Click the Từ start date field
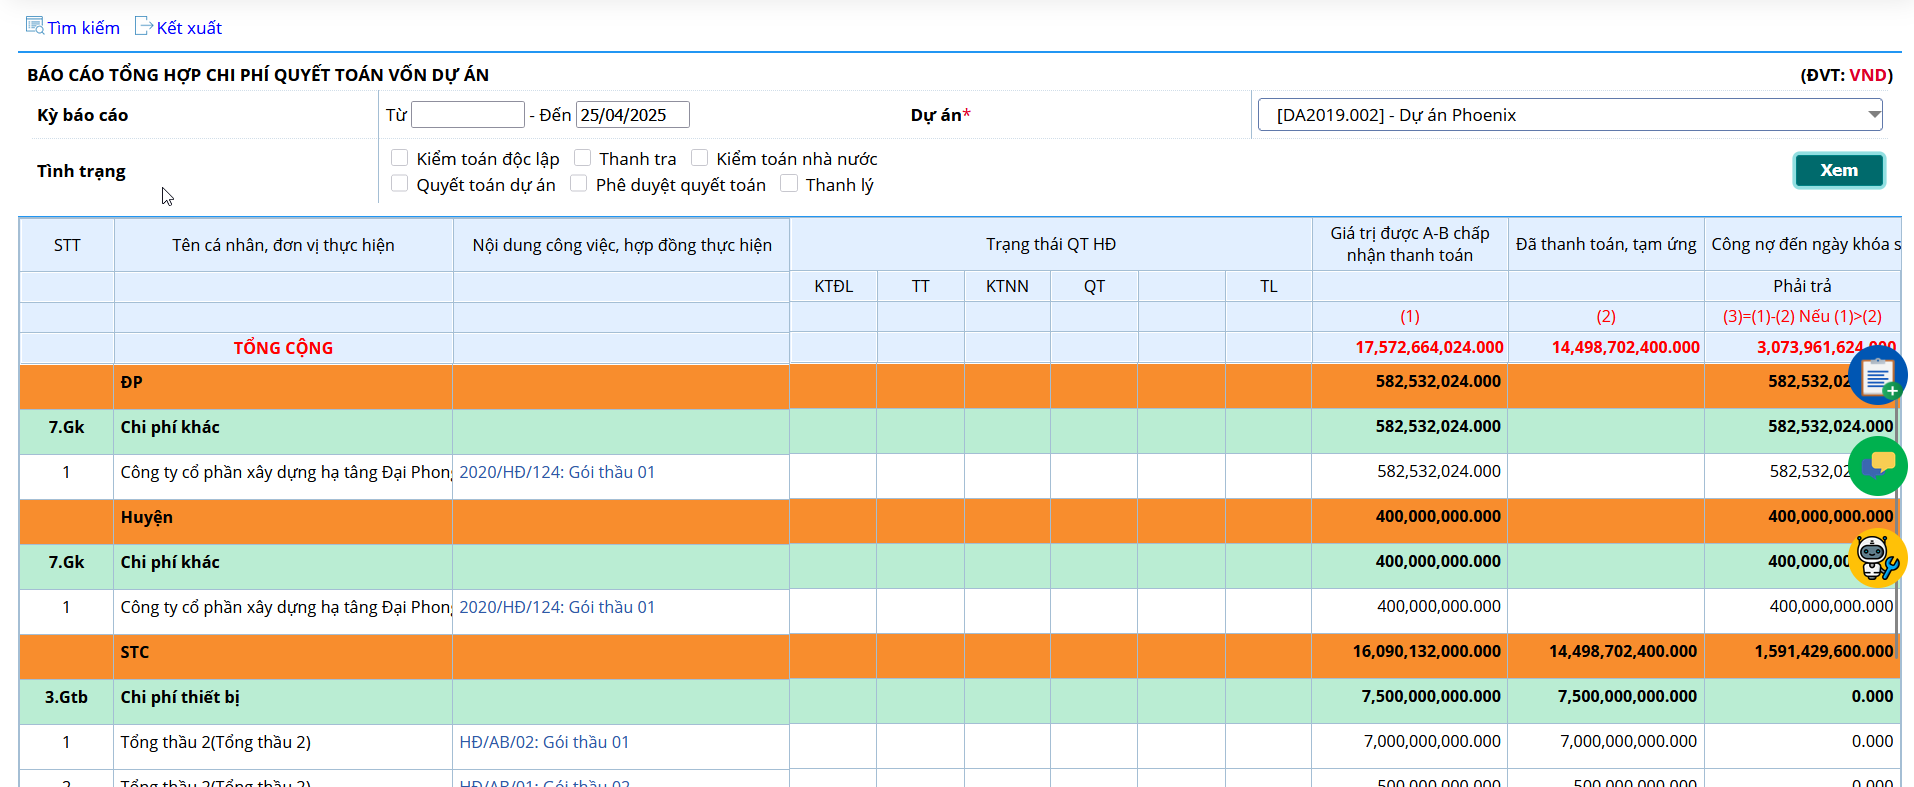1914x787 pixels. [x=467, y=115]
